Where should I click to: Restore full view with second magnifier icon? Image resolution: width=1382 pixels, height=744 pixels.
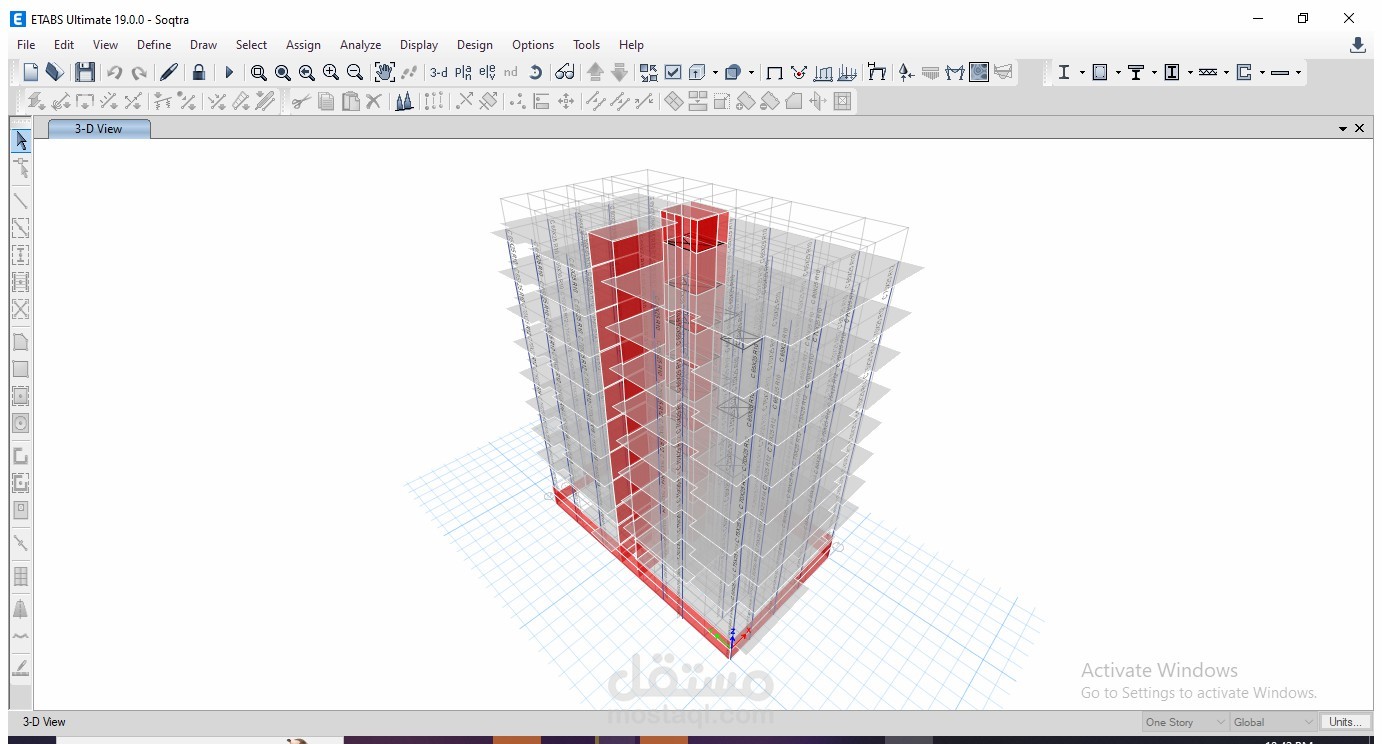(283, 72)
